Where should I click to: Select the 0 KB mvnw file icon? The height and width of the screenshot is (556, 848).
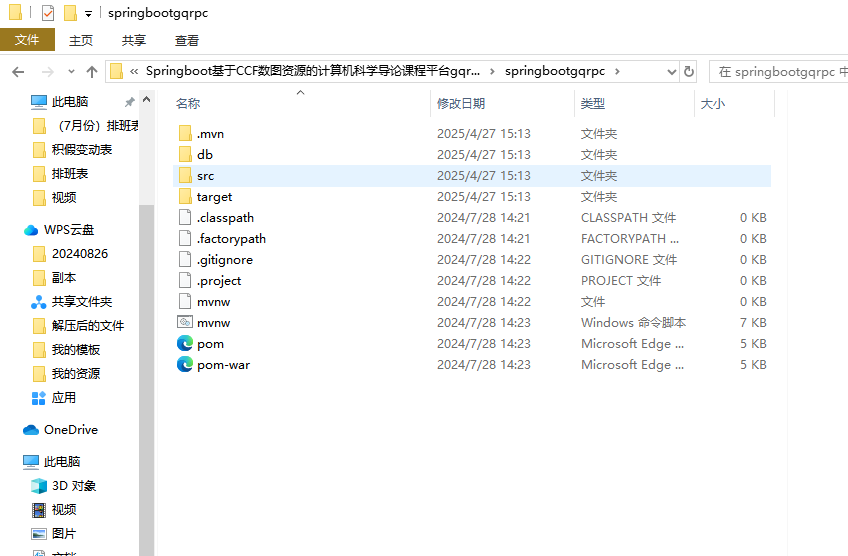coord(185,301)
